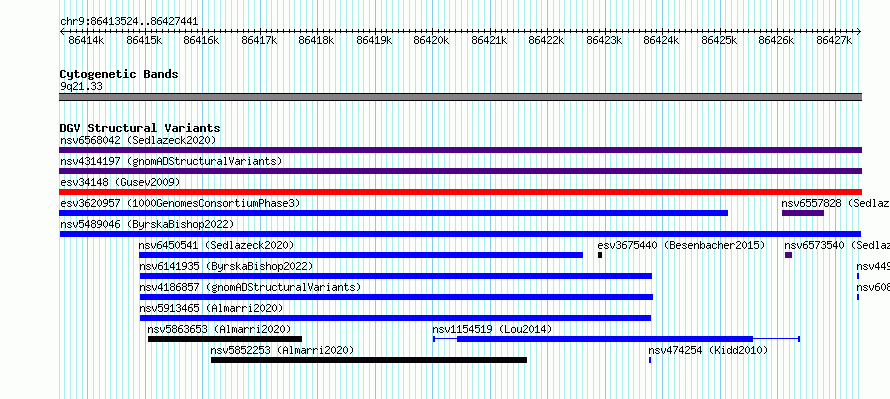Open nsv6141935 (ByrskaBishop2022) label

(226, 266)
